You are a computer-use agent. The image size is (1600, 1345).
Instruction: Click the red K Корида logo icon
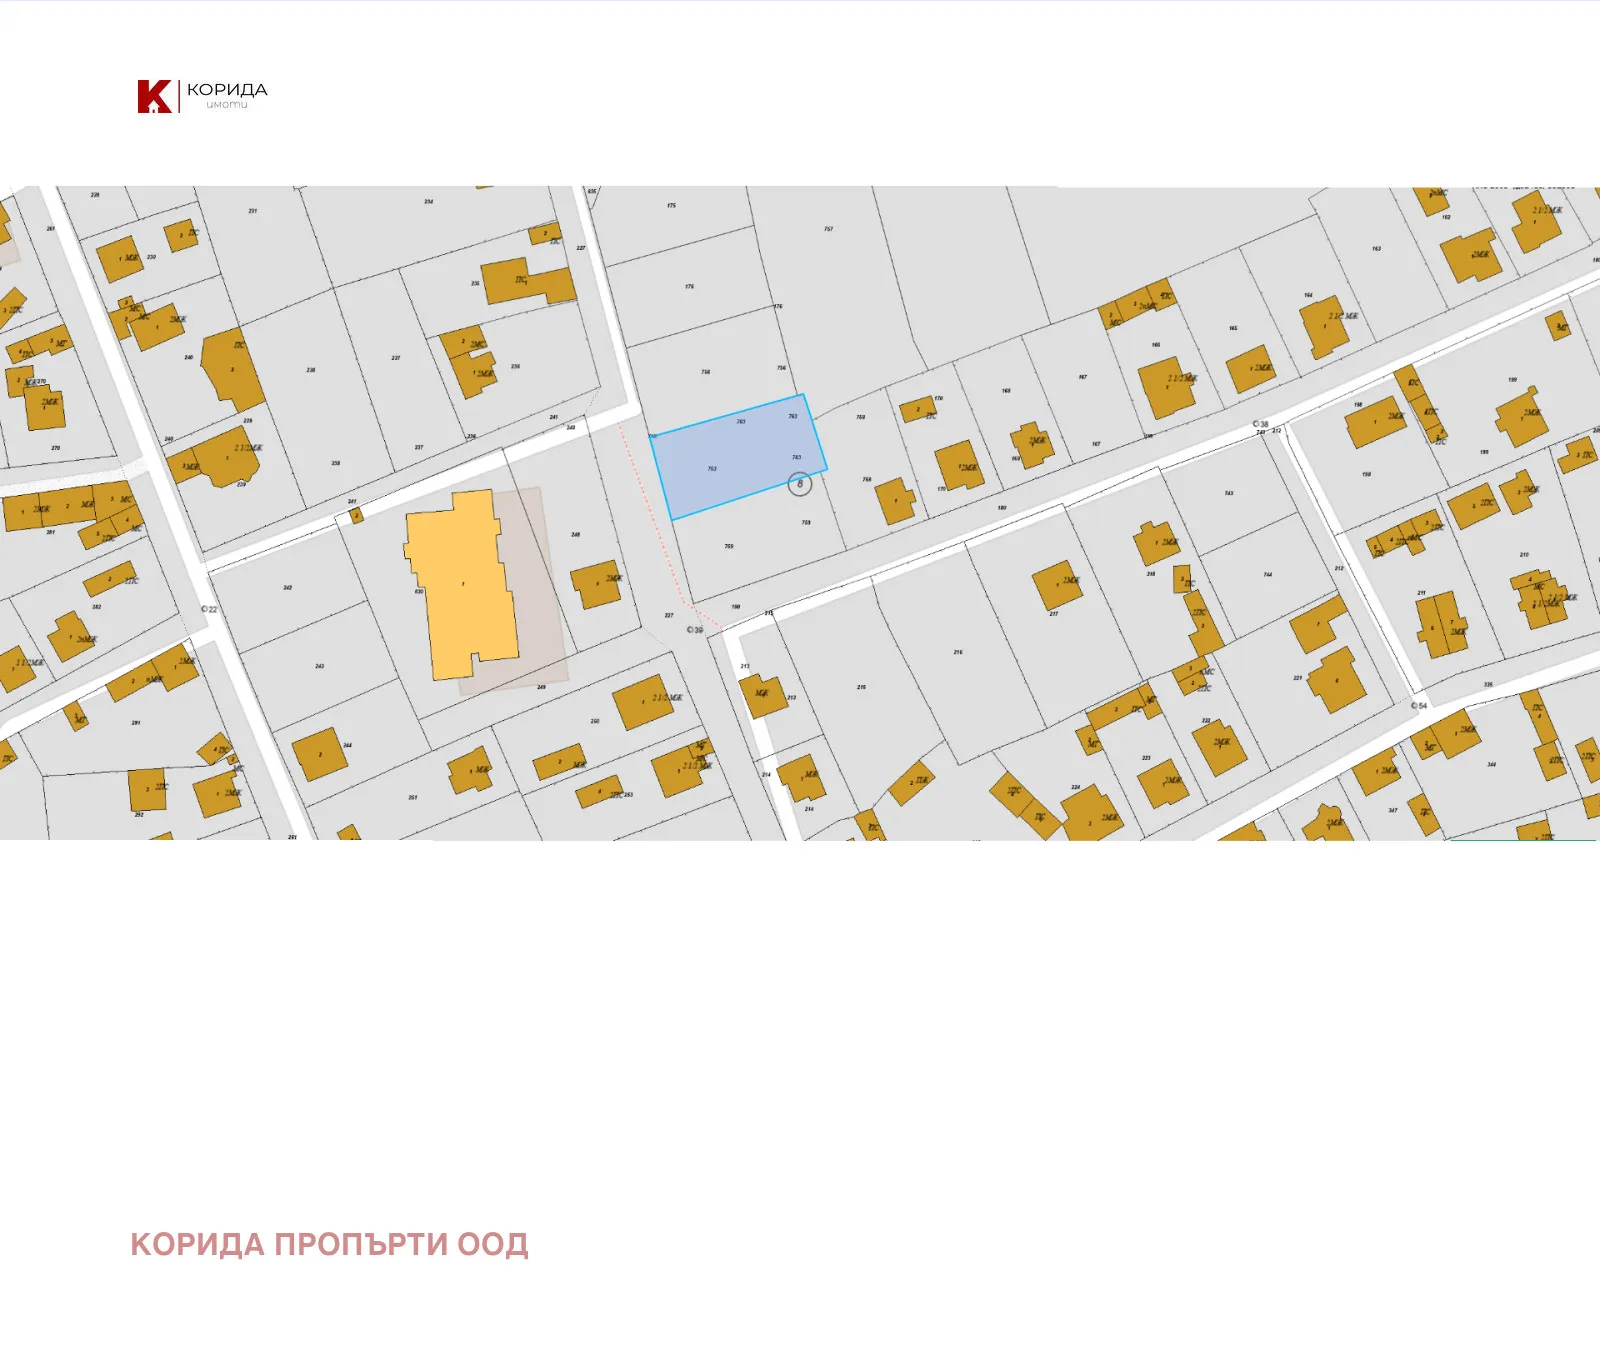154,96
